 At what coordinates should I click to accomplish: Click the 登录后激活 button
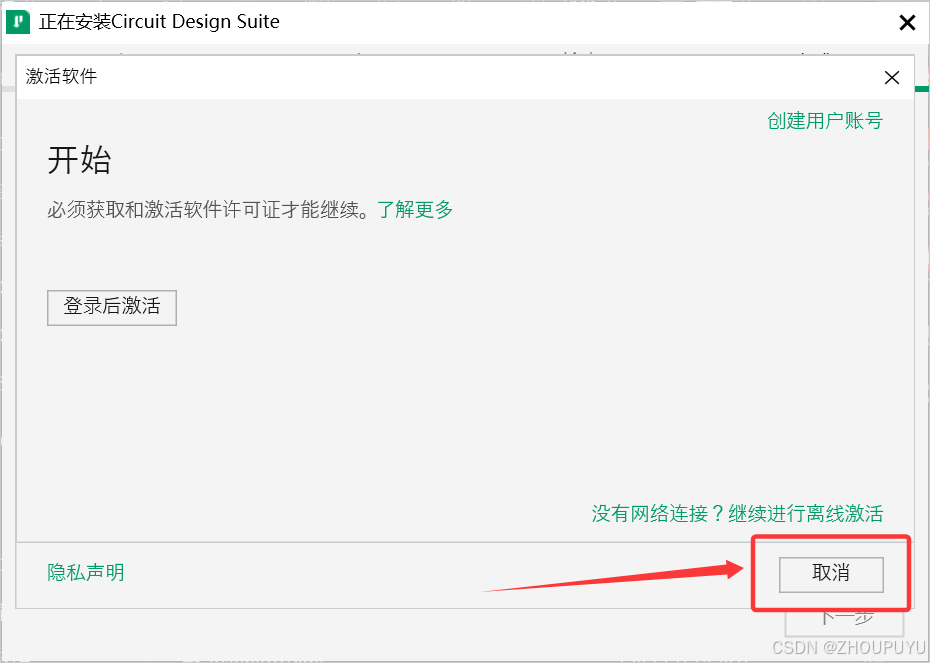(112, 307)
